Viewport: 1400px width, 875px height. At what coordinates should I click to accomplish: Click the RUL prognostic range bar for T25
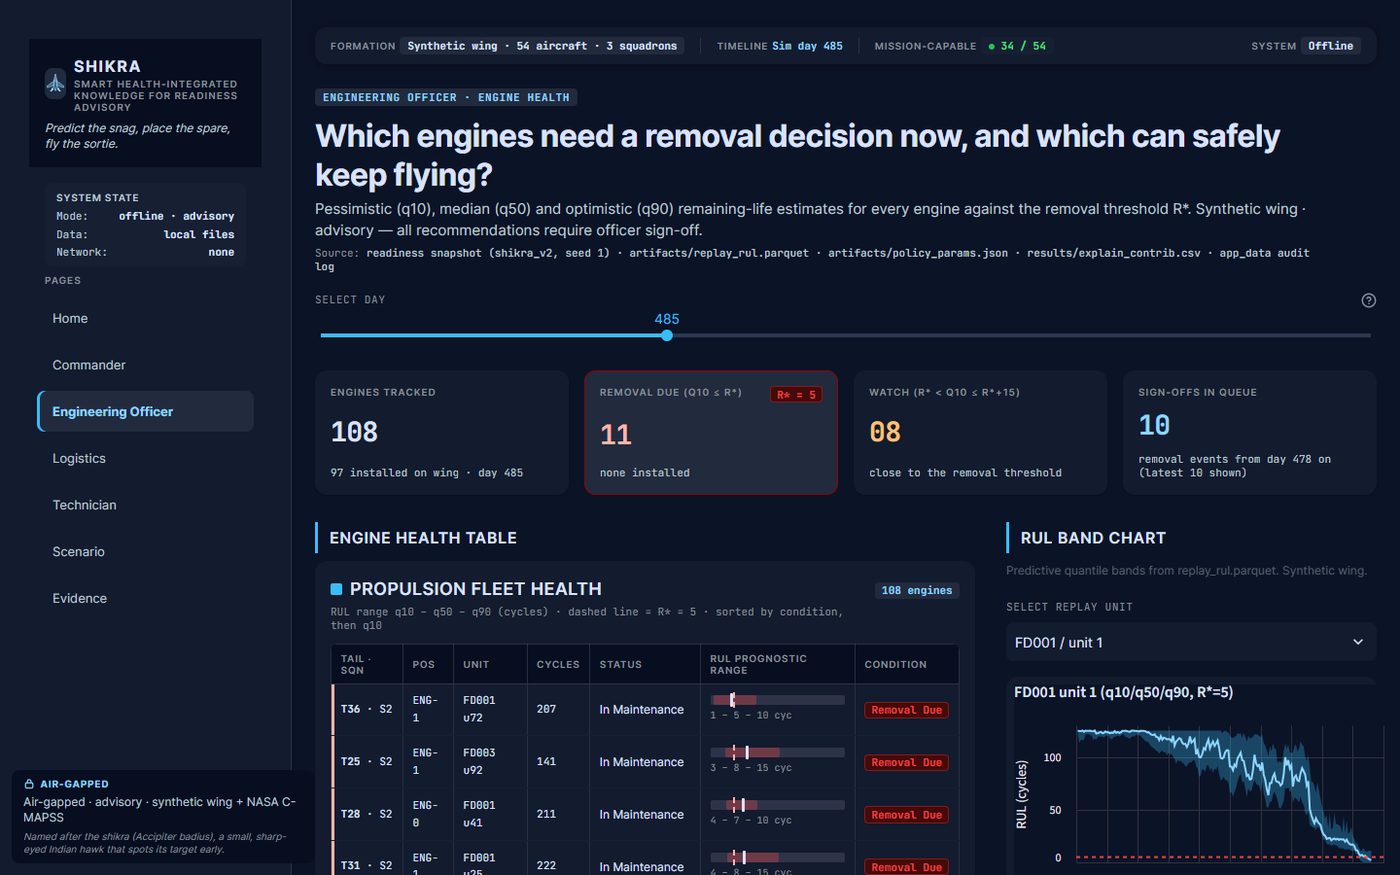[x=777, y=752]
